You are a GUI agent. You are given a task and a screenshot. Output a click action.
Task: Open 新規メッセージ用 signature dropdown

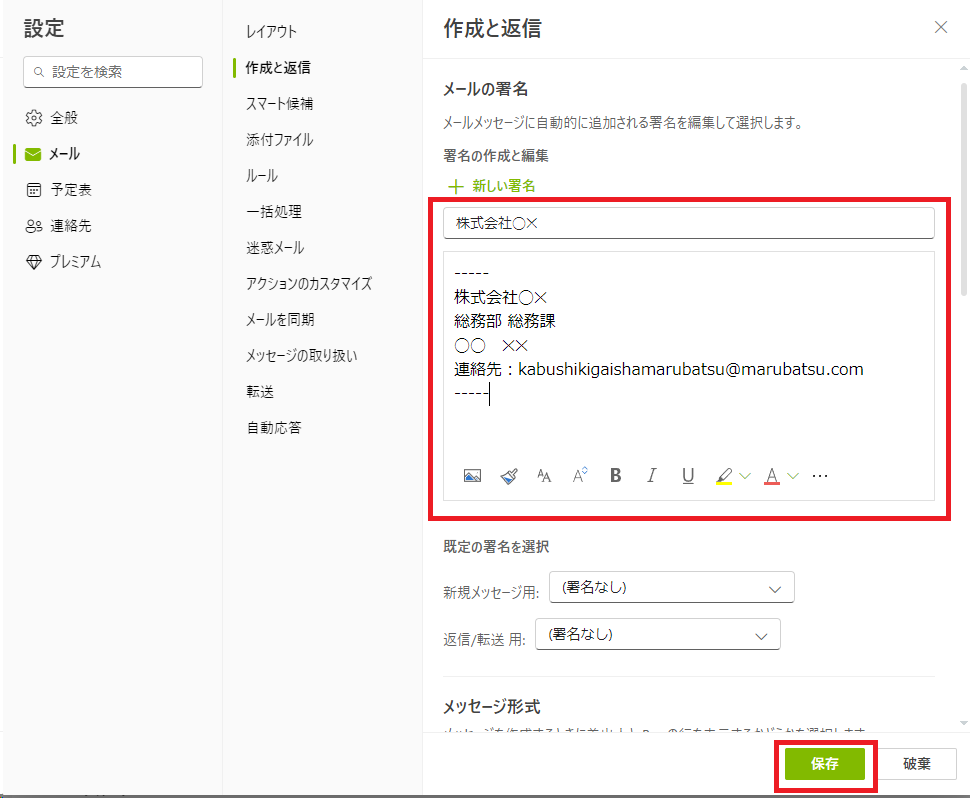[671, 588]
